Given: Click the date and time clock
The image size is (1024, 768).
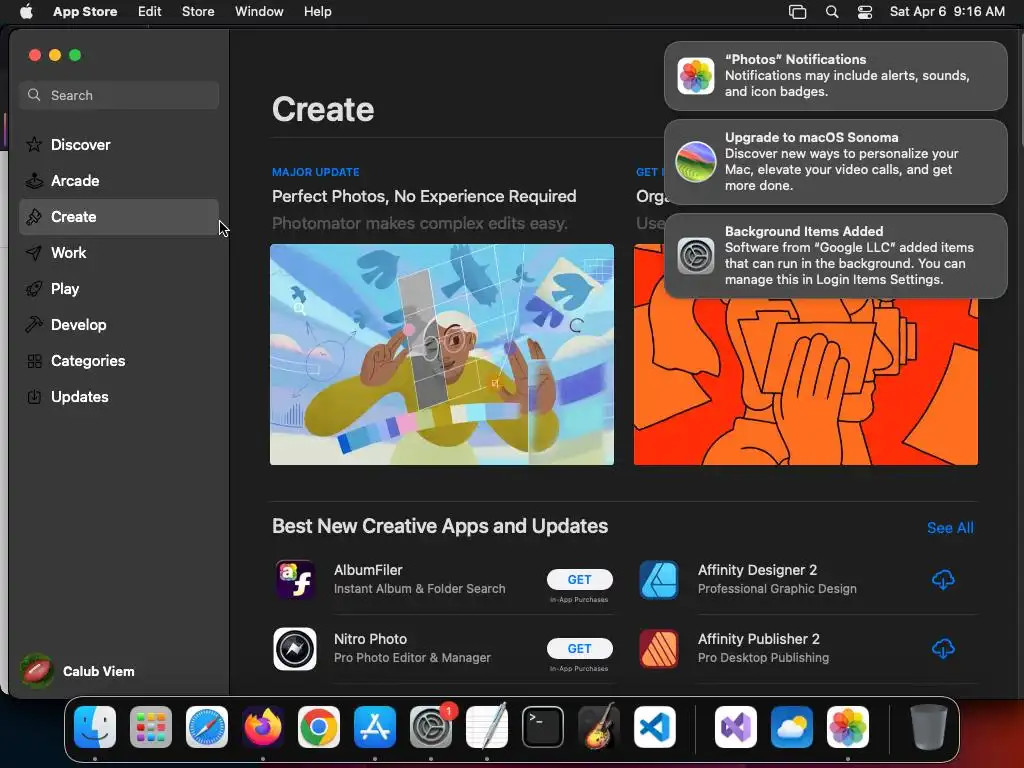Looking at the screenshot, I should [x=947, y=12].
